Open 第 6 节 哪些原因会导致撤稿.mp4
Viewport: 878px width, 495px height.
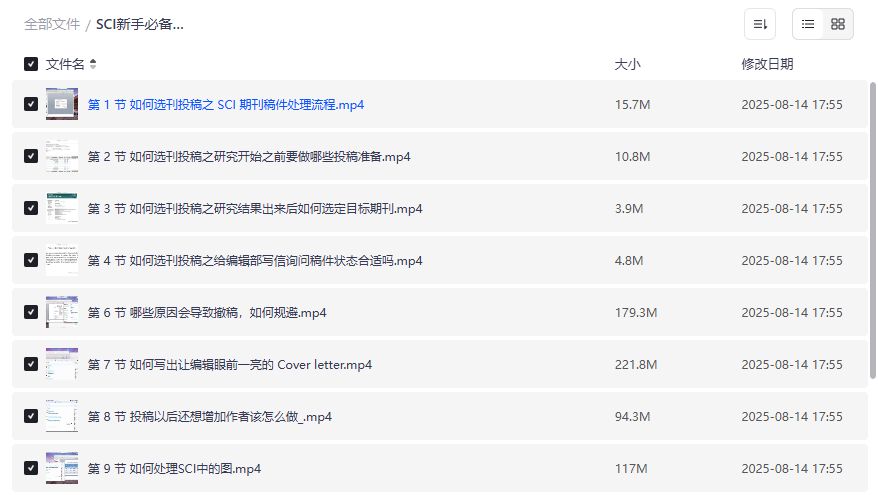[207, 313]
